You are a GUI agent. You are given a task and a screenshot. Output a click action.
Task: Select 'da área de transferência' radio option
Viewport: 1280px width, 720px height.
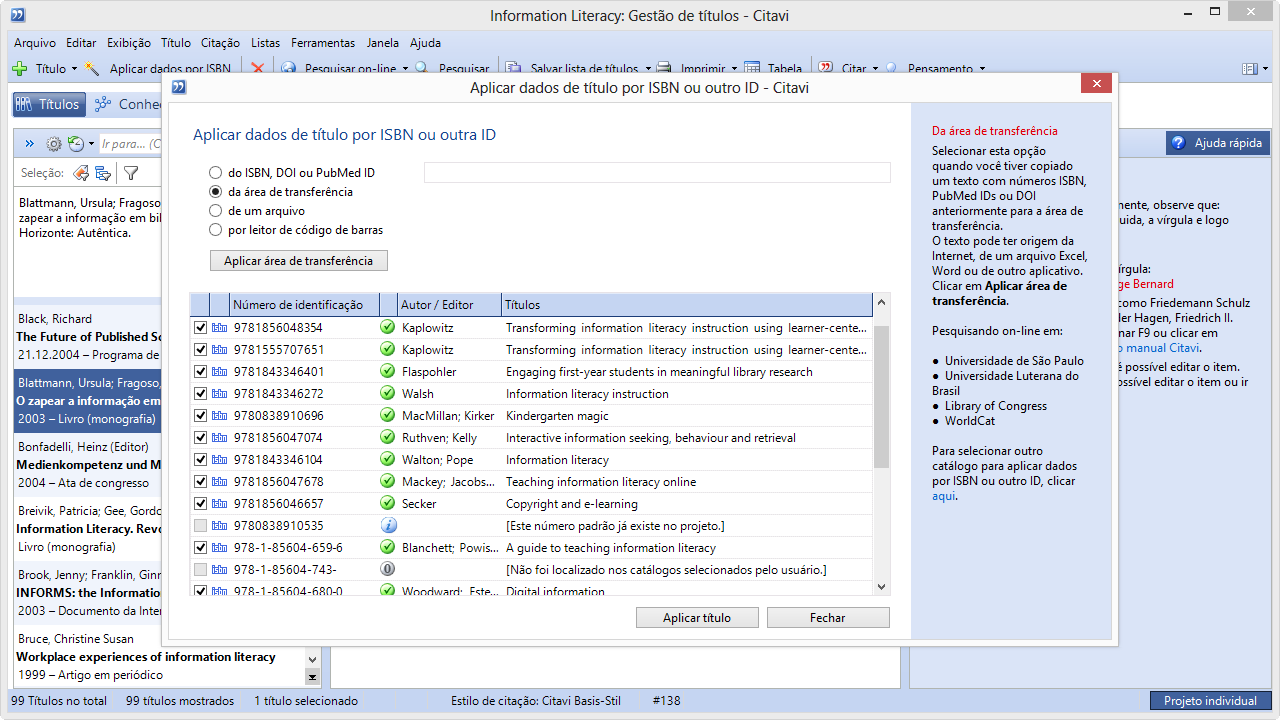(x=215, y=192)
